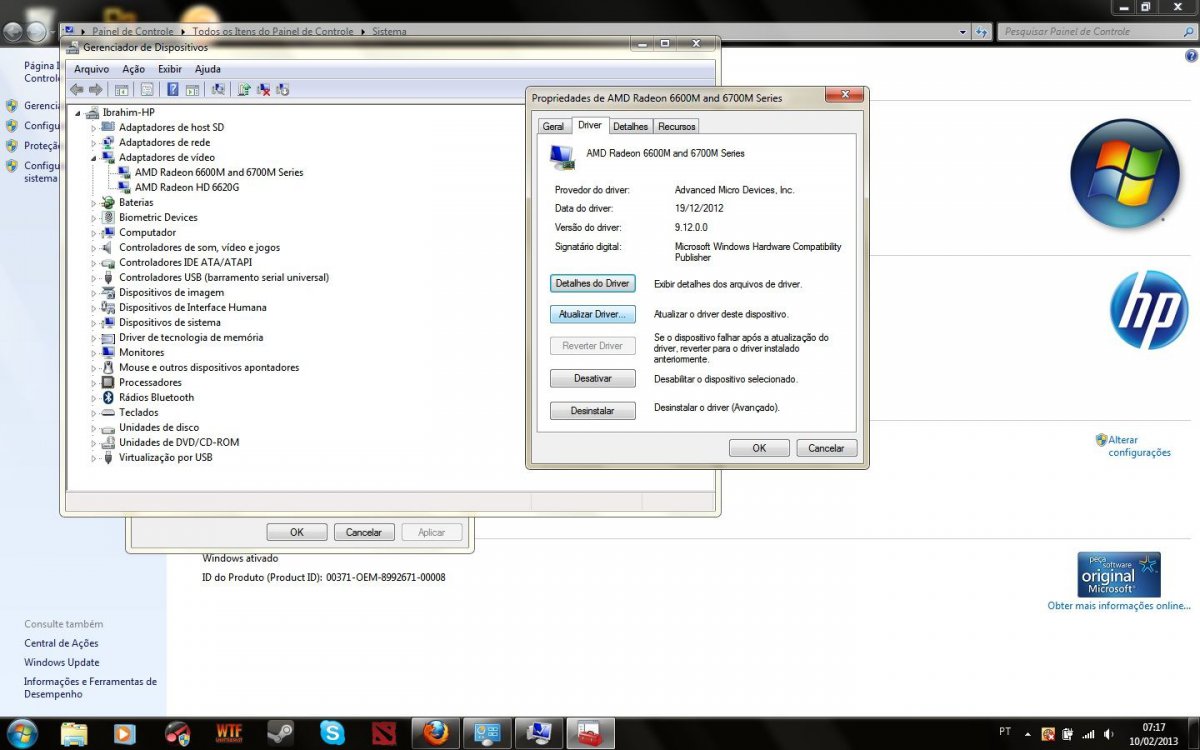Click Obter mais informações online link
This screenshot has height=750, width=1200.
point(1119,606)
